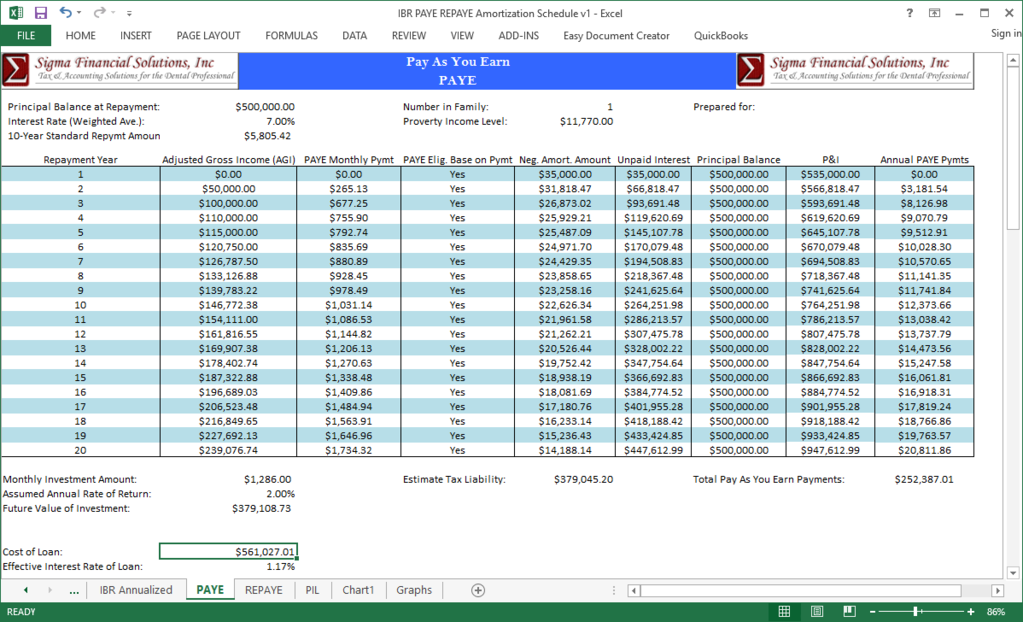
Task: Switch to Page Break Preview icon
Action: tap(849, 612)
